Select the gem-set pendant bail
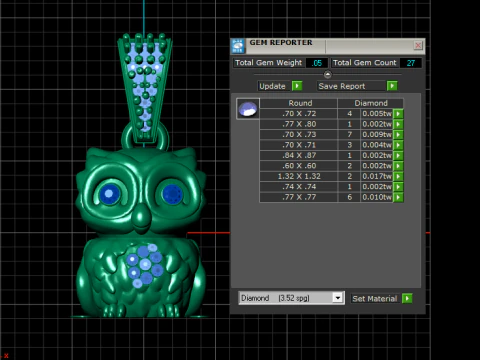 pos(145,88)
